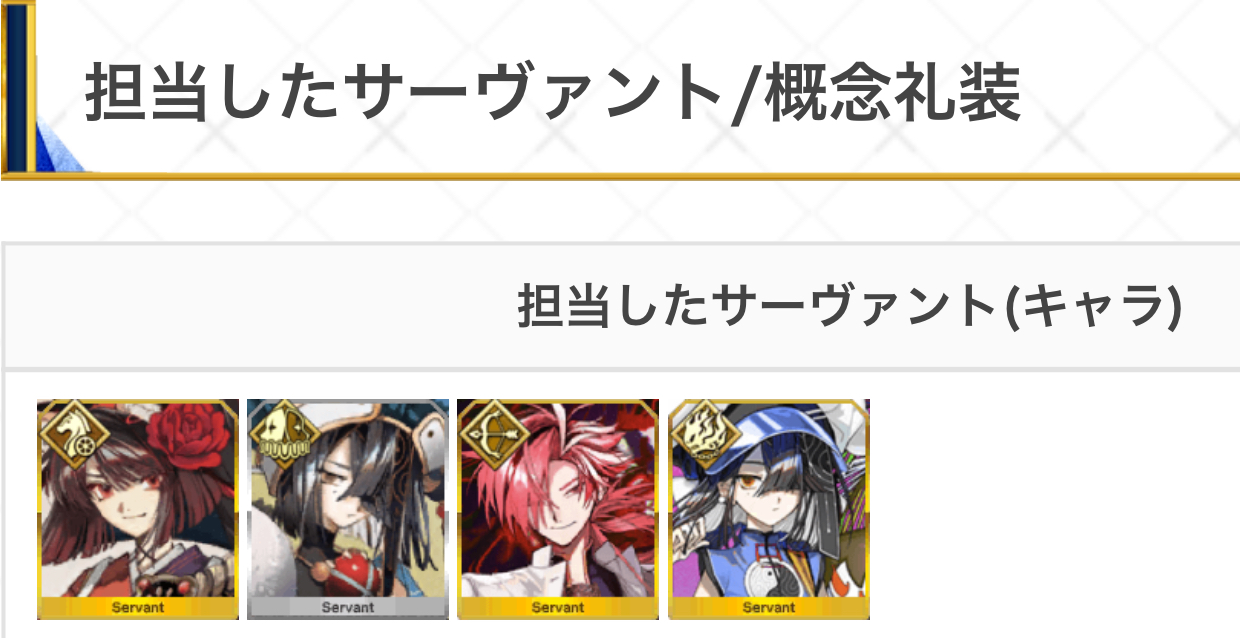The width and height of the screenshot is (1240, 638).
Task: Click the Rider class horse icon
Action: coord(68,430)
